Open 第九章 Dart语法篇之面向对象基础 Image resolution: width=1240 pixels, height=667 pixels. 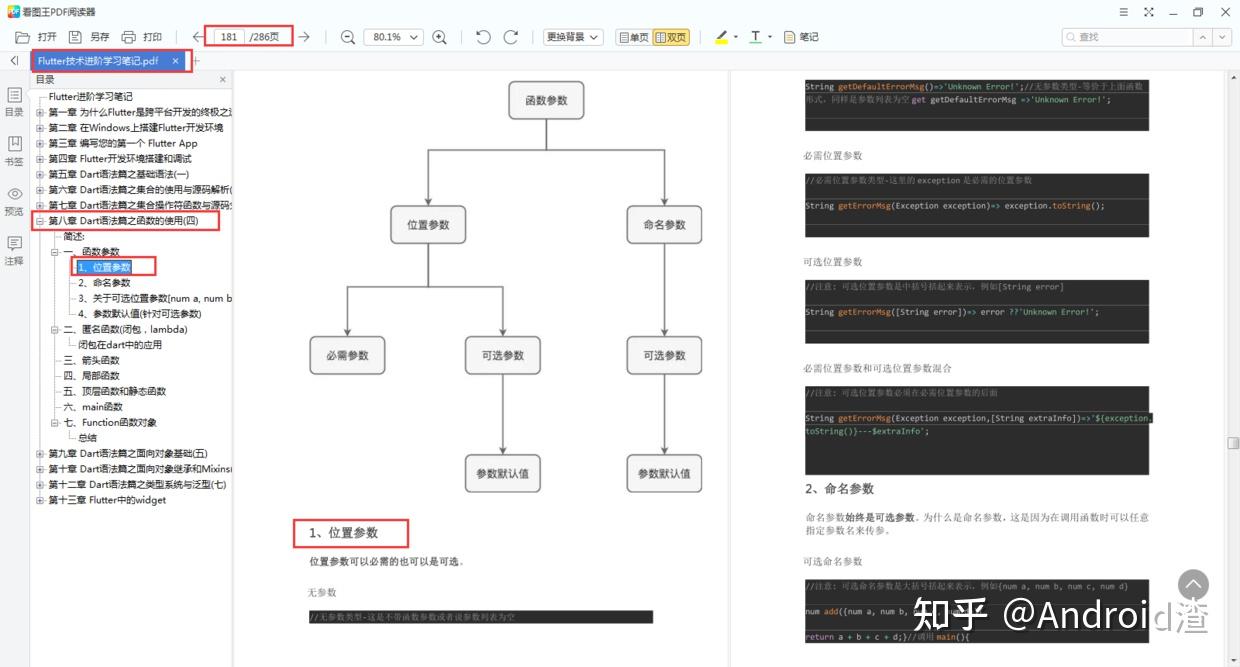tap(128, 453)
